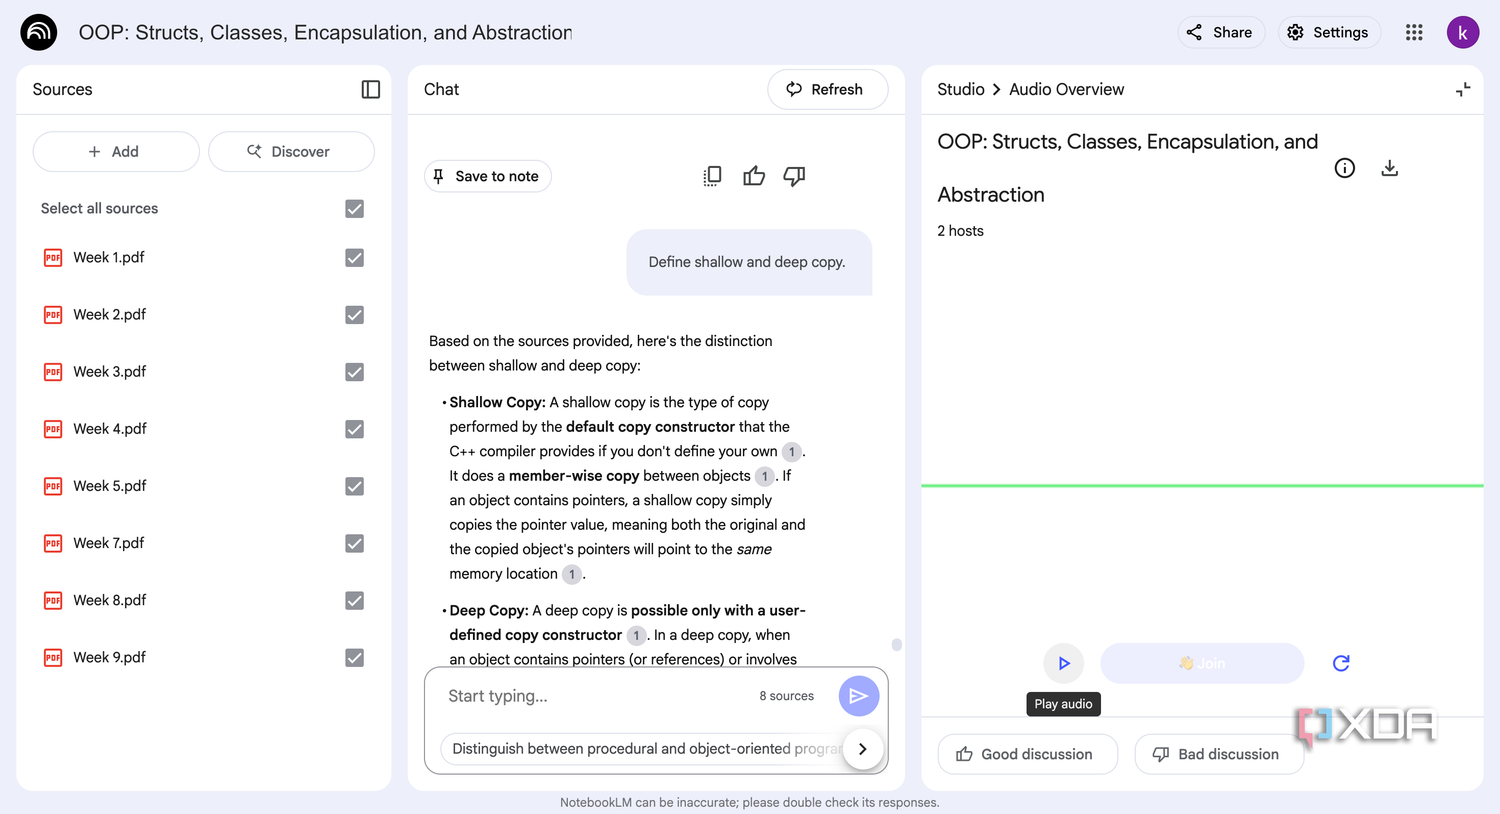This screenshot has height=814, width=1500.
Task: Open the account profile avatar
Action: (x=1463, y=32)
